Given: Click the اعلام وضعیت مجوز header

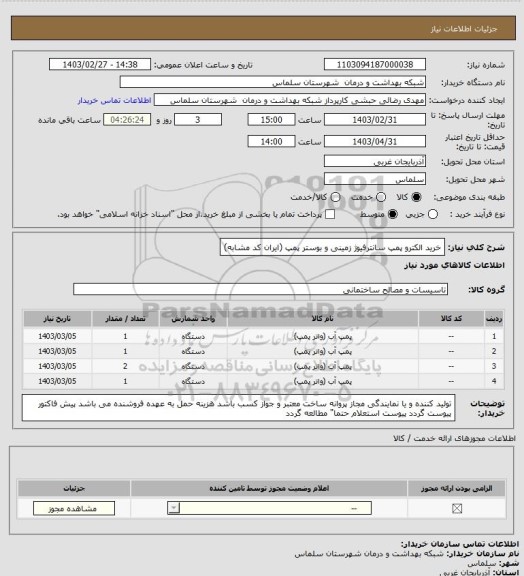Looking at the screenshot, I should (x=269, y=489).
